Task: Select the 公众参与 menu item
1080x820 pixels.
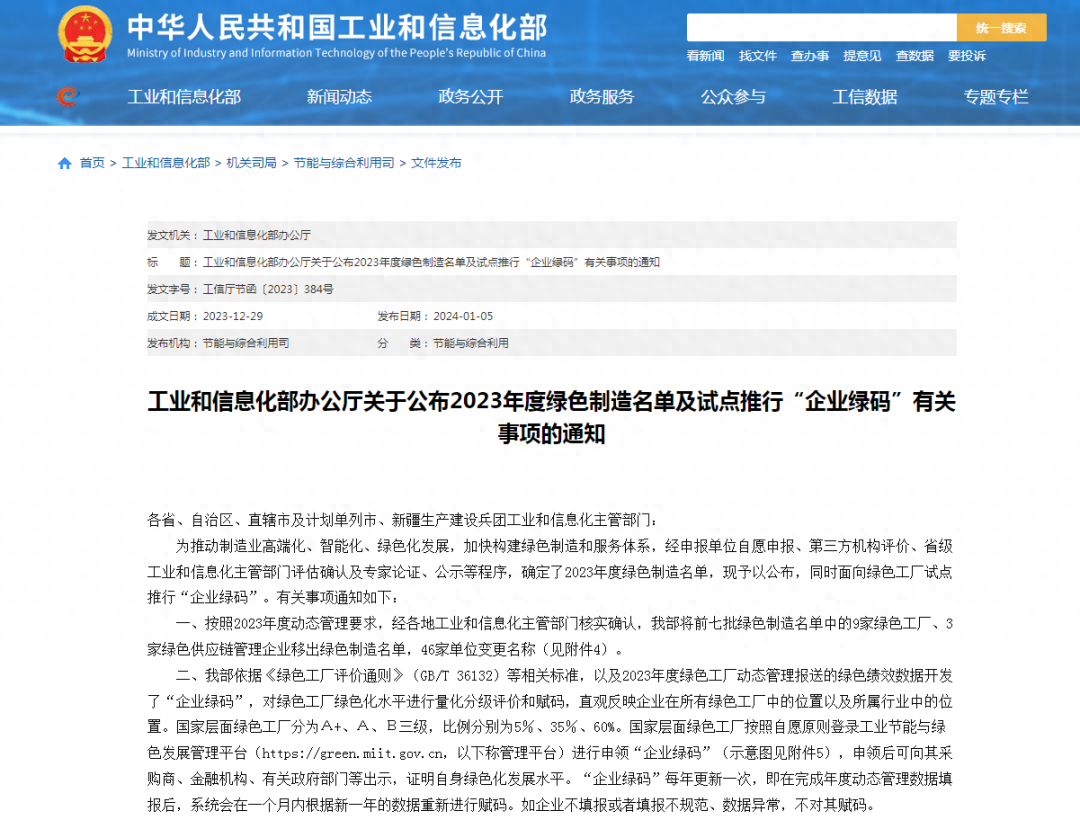Action: click(733, 97)
